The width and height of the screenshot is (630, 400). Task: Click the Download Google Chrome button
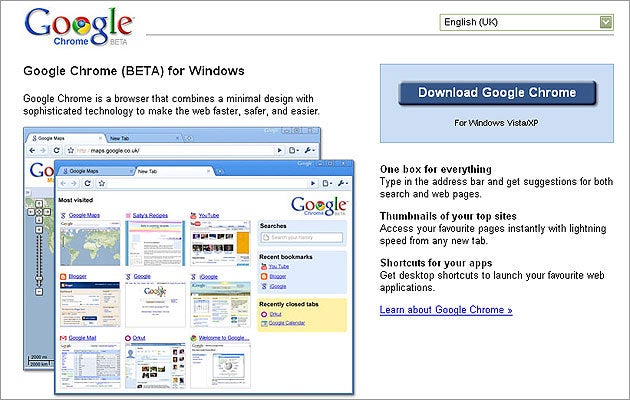click(497, 93)
